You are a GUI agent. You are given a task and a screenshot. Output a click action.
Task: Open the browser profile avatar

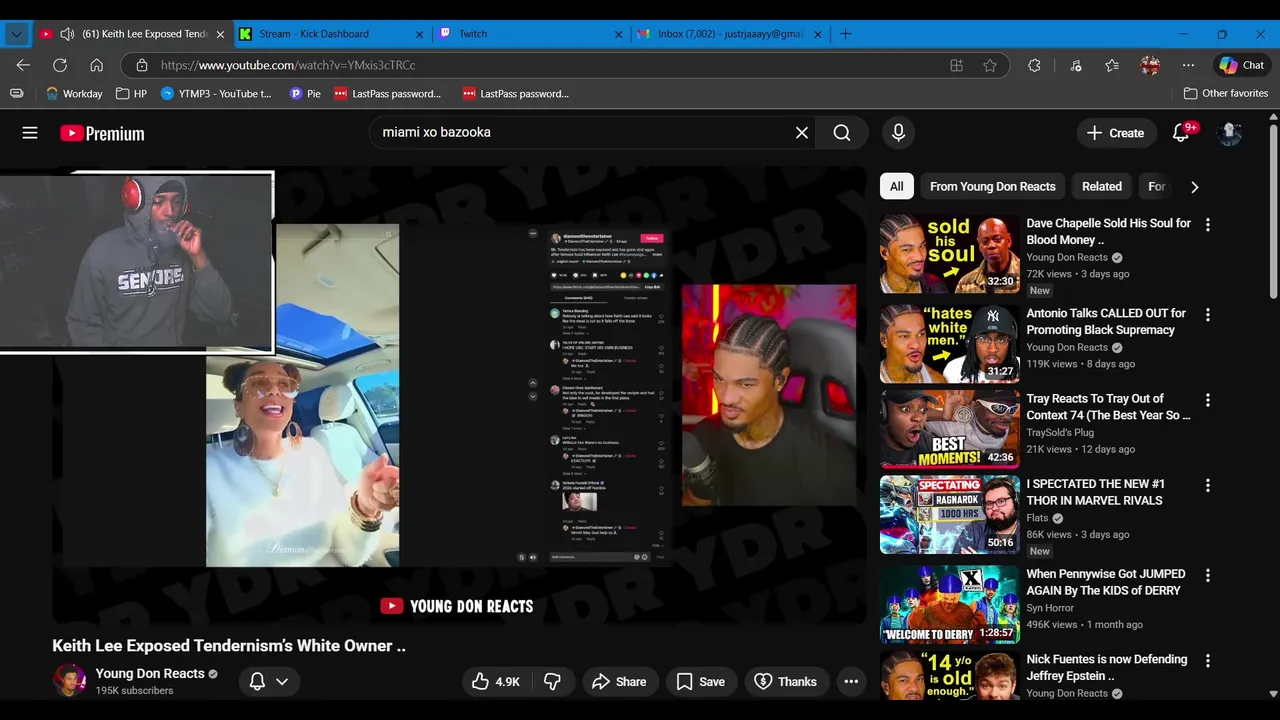point(1150,65)
